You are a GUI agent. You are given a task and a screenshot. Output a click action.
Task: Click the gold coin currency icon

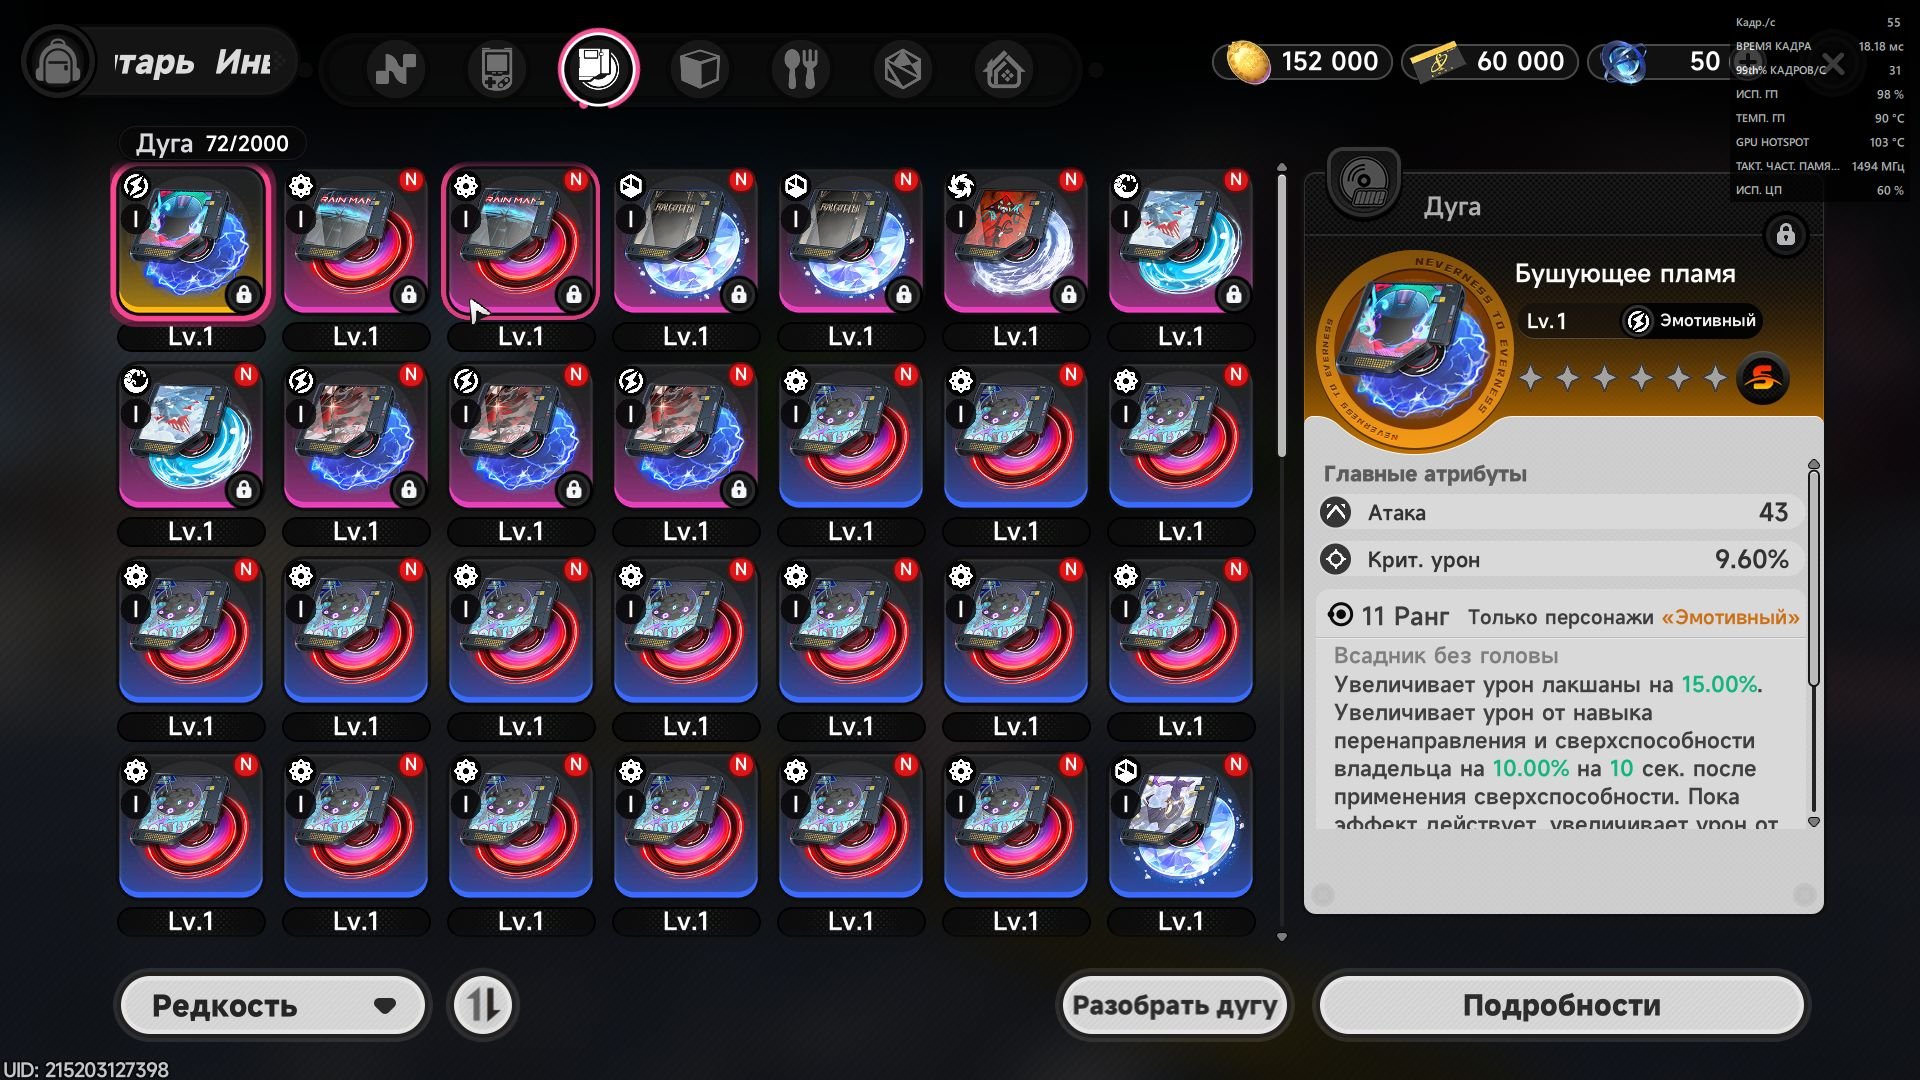pyautogui.click(x=1247, y=62)
